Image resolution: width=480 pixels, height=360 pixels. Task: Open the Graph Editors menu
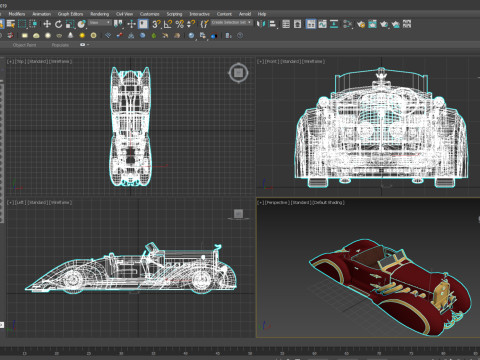pos(70,14)
